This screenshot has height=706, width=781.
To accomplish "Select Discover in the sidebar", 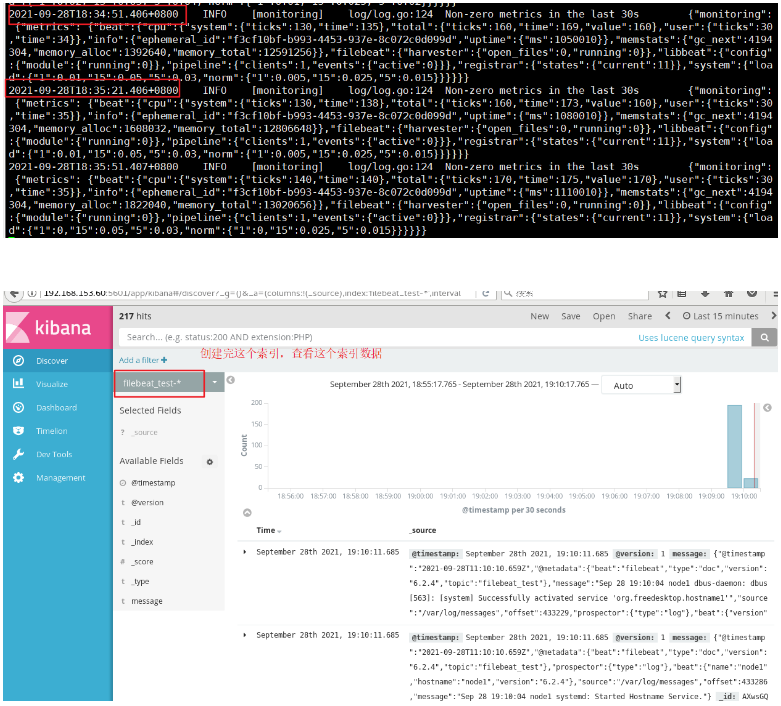I will (52, 361).
